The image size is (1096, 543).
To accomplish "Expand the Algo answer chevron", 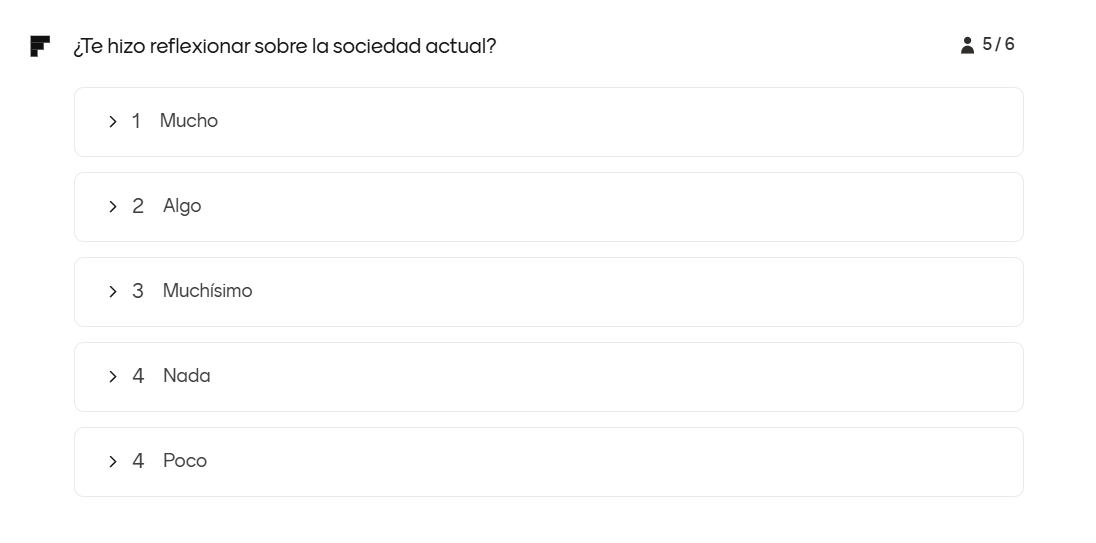I will 113,207.
